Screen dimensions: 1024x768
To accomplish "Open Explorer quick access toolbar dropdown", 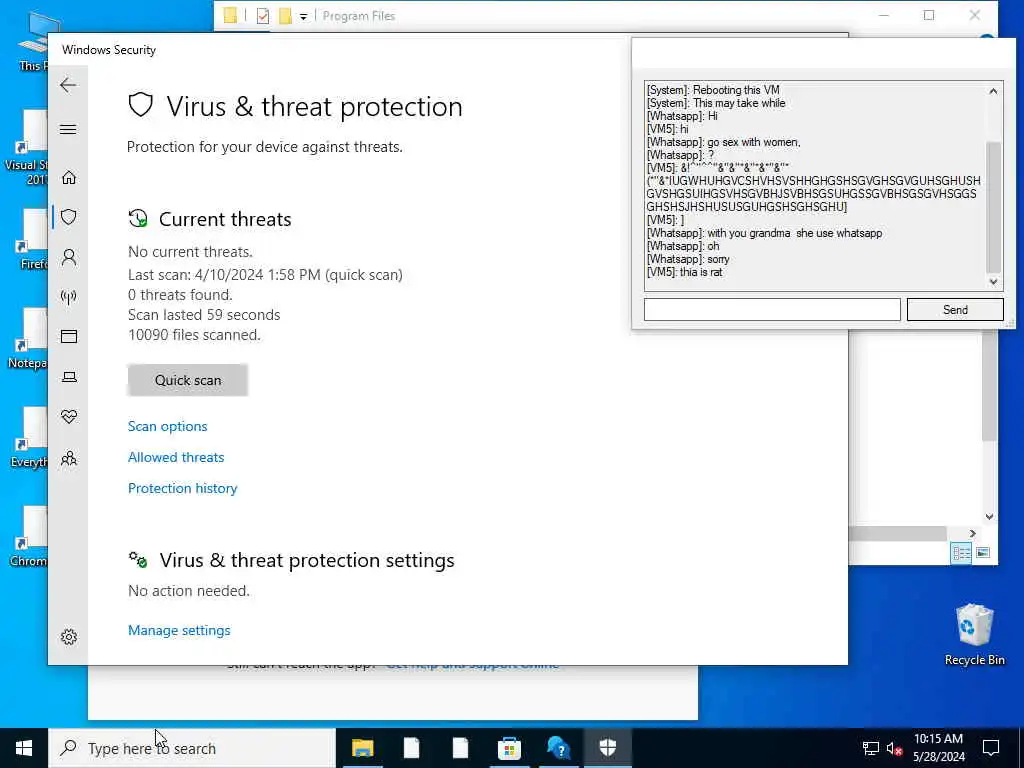I will (x=304, y=16).
